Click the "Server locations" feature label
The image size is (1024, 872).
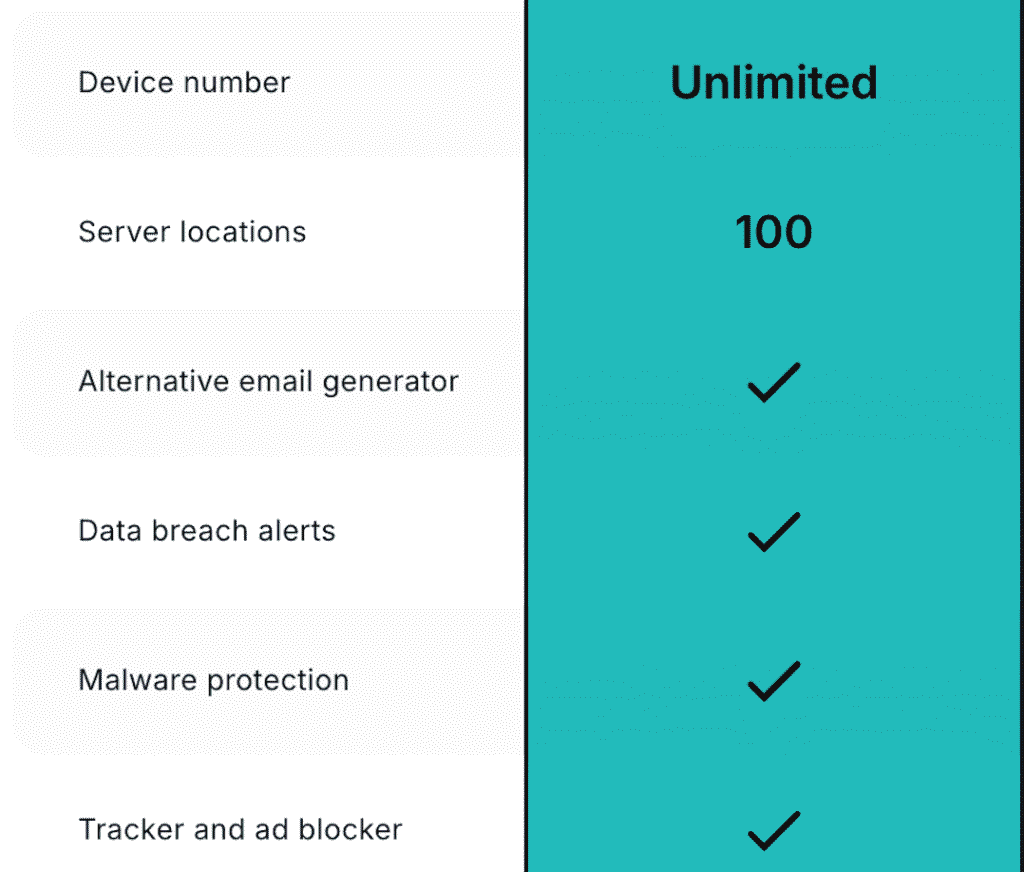[x=192, y=232]
